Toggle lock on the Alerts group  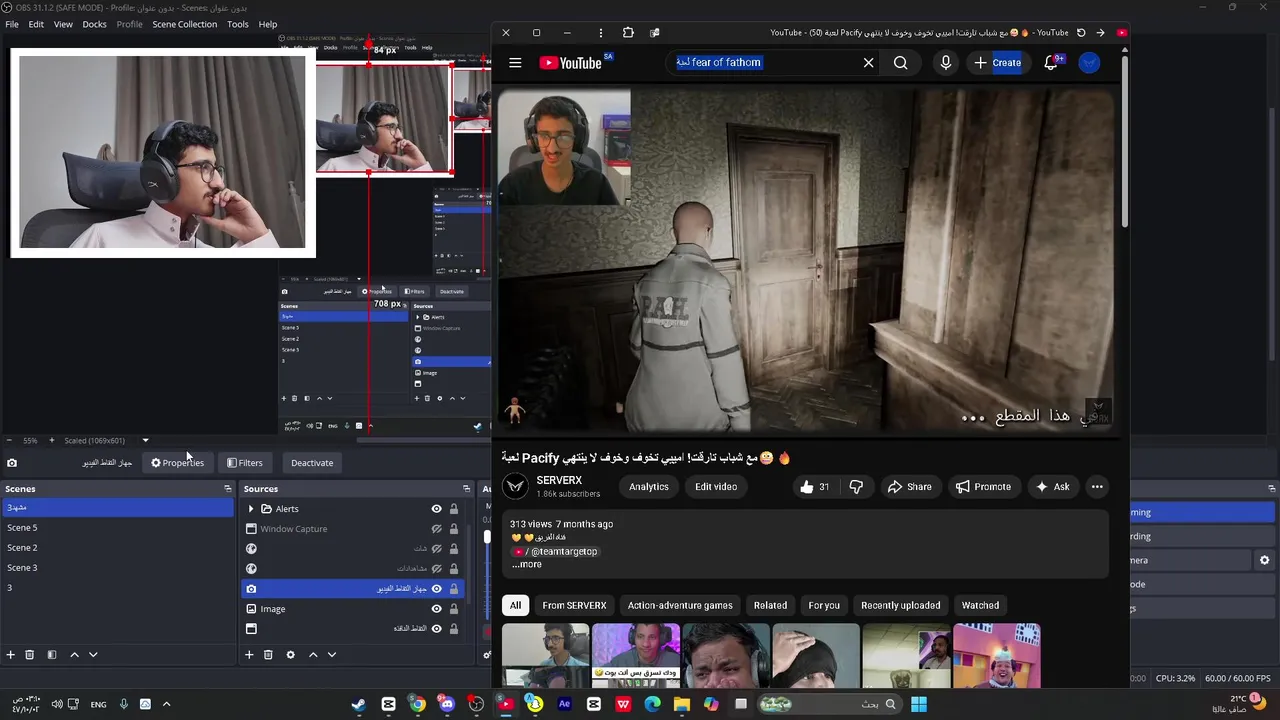(x=454, y=509)
